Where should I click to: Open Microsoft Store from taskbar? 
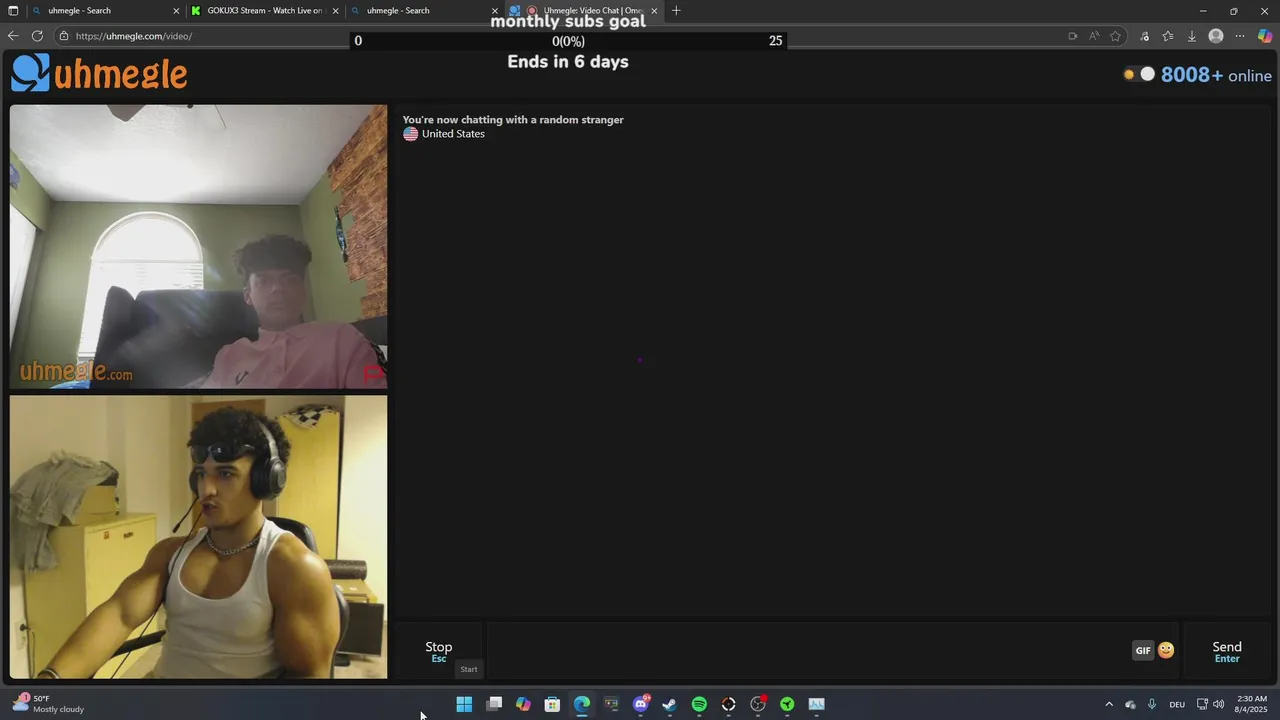pos(552,704)
